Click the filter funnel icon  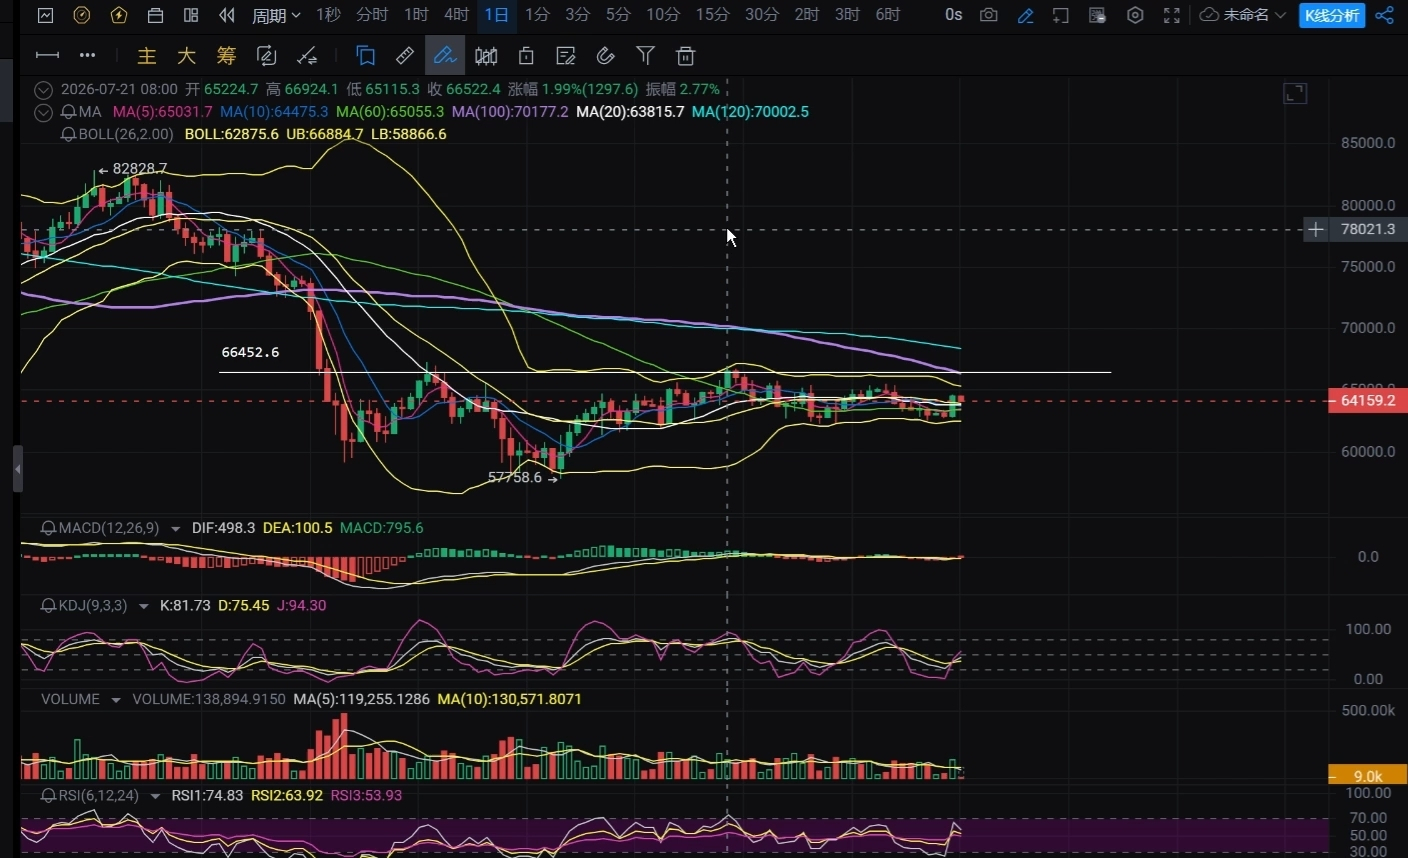tap(645, 56)
